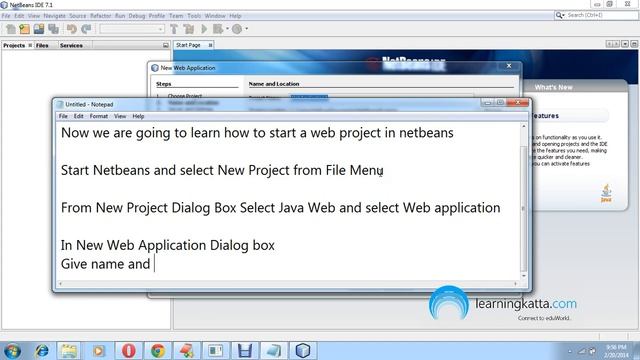Close the Start Page tab with its X
The image size is (640, 360).
[x=210, y=45]
